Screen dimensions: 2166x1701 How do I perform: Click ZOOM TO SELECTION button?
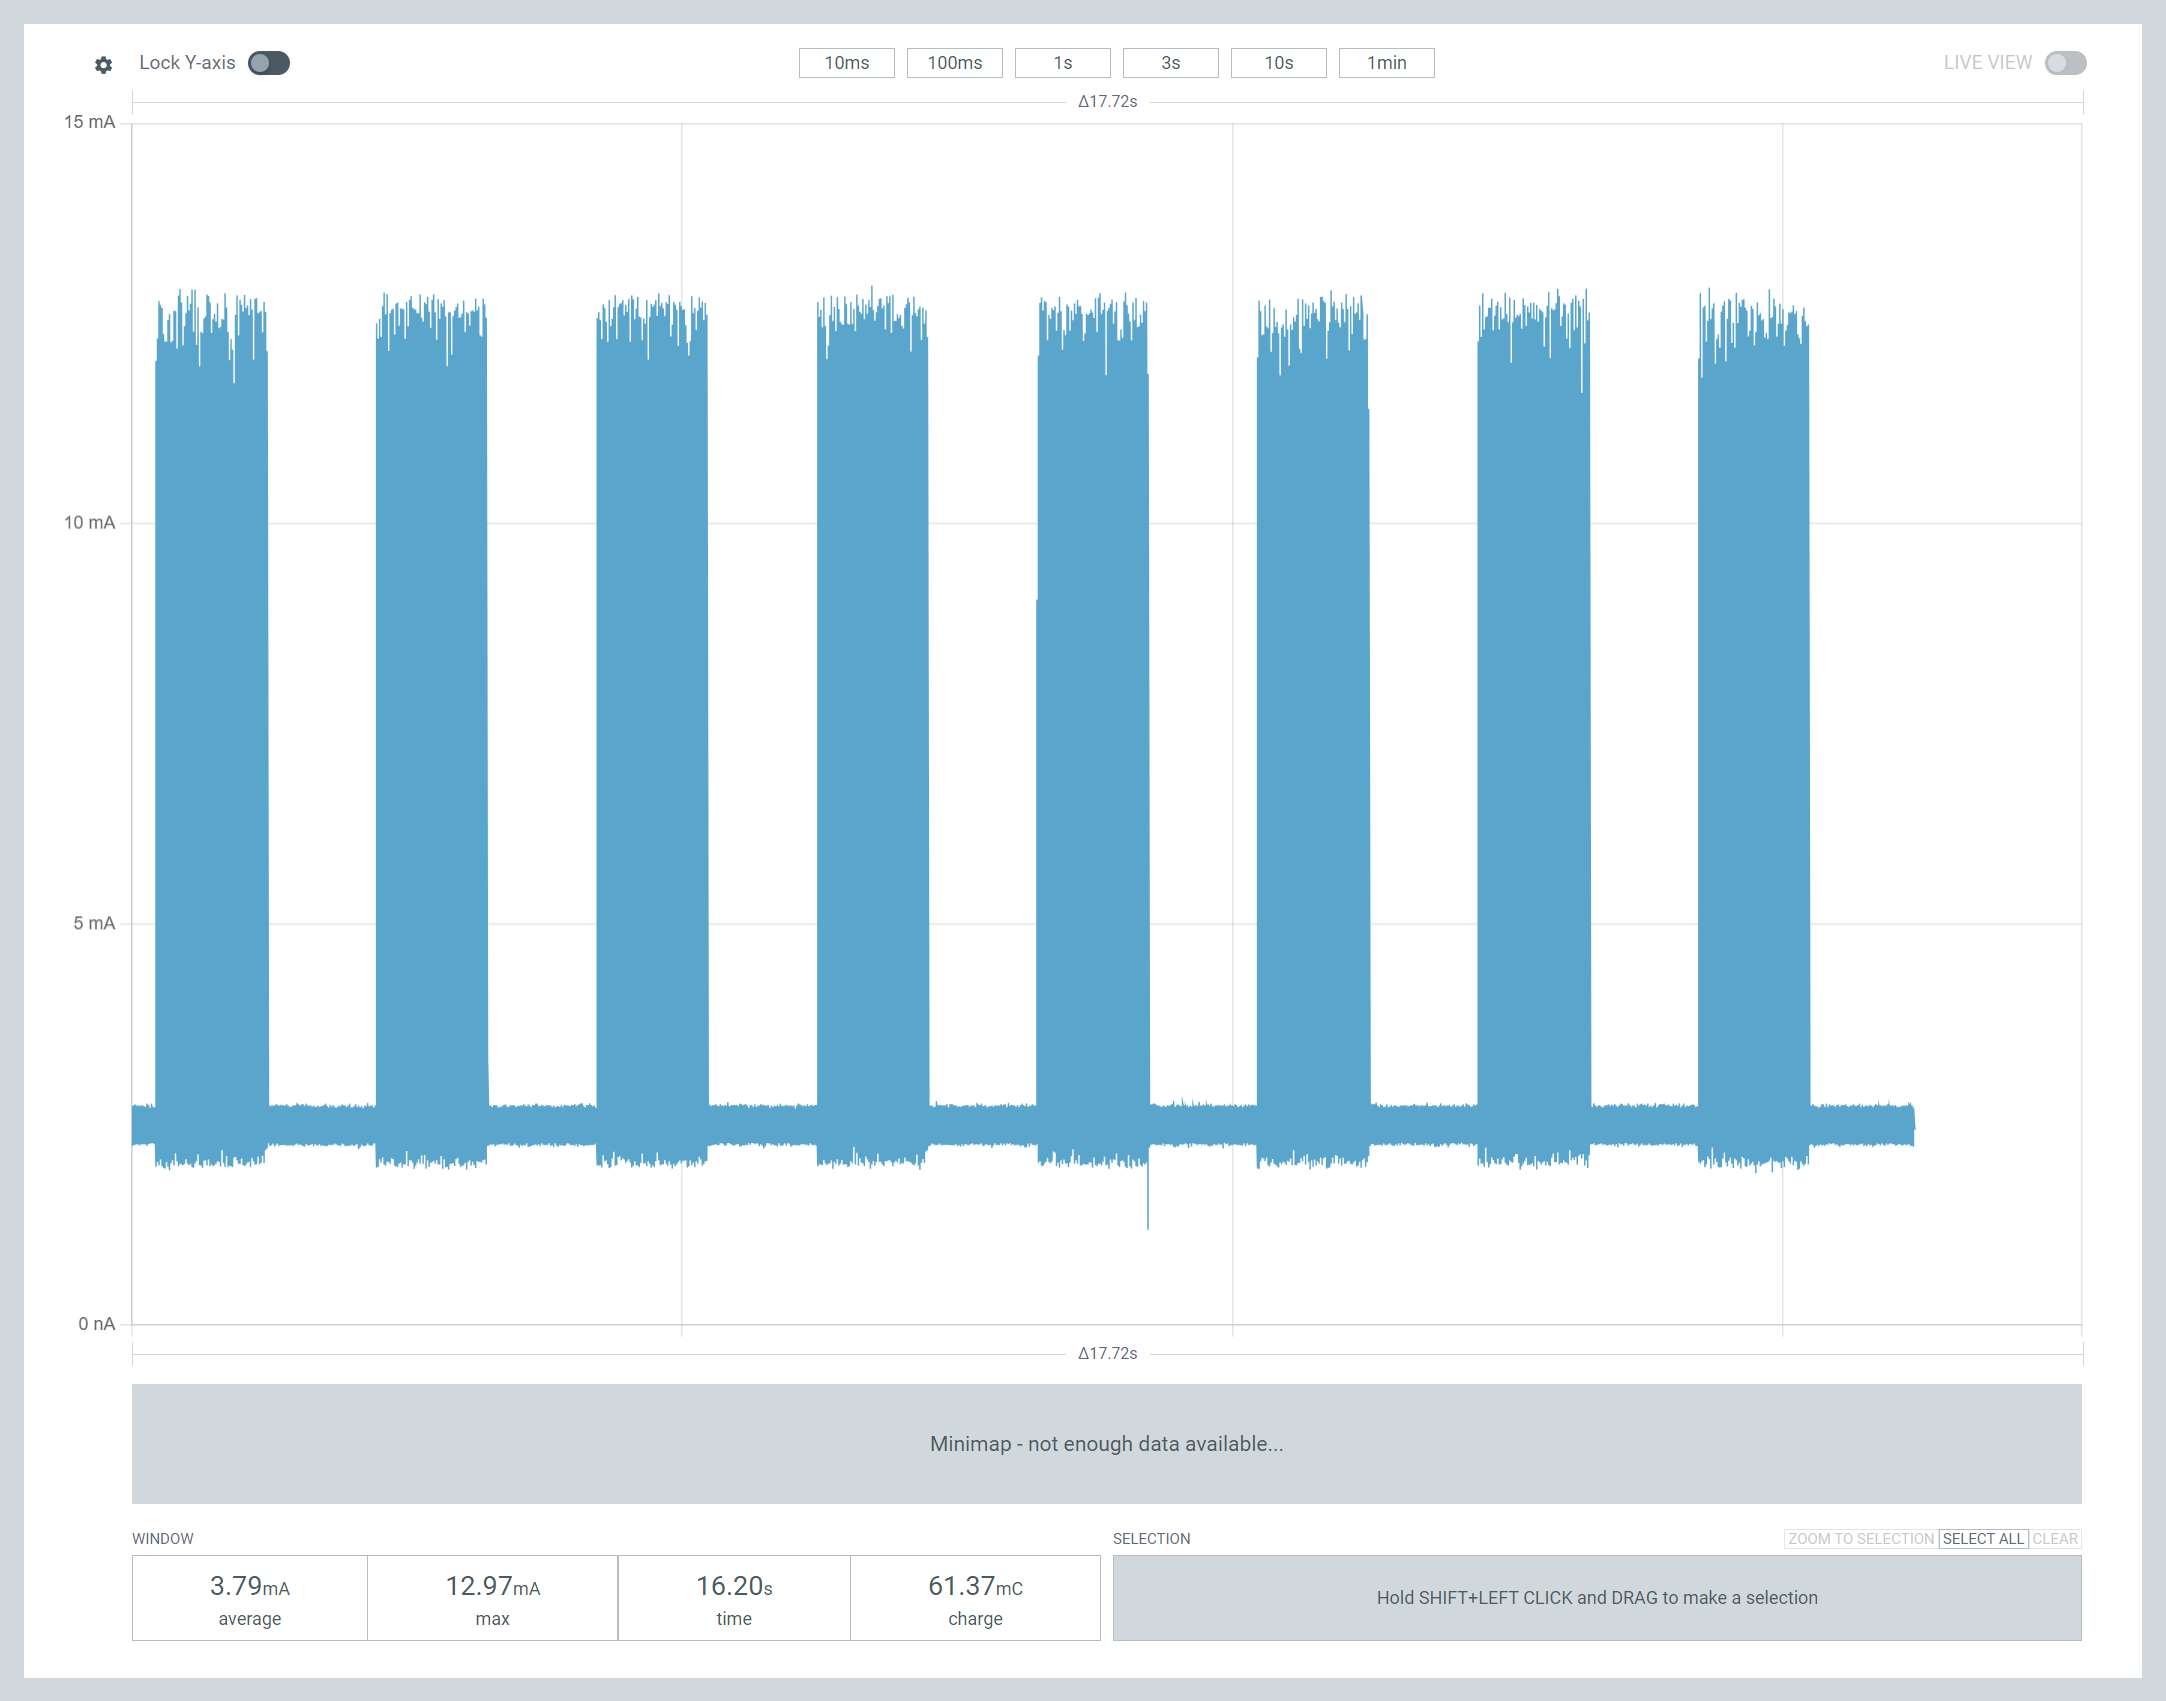click(1860, 1539)
